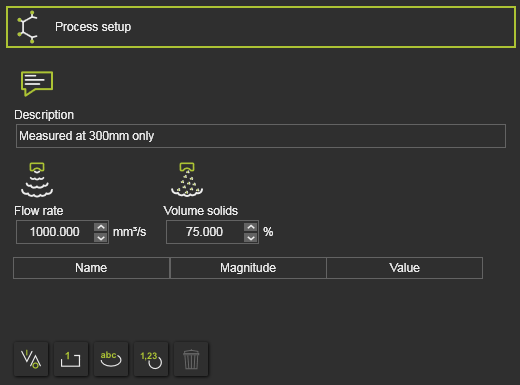Click the Value column header
Viewport: 520px width, 385px height.
(x=404, y=268)
